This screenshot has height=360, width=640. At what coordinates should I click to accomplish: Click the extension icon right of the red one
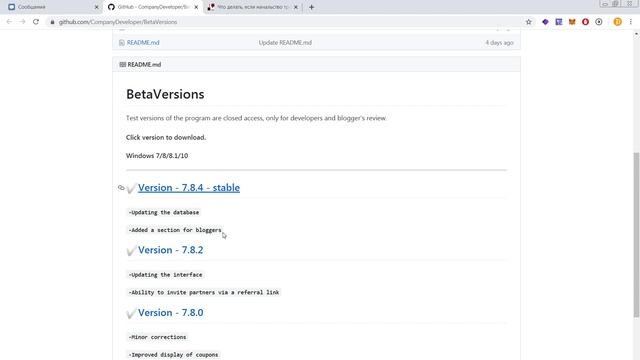click(599, 22)
